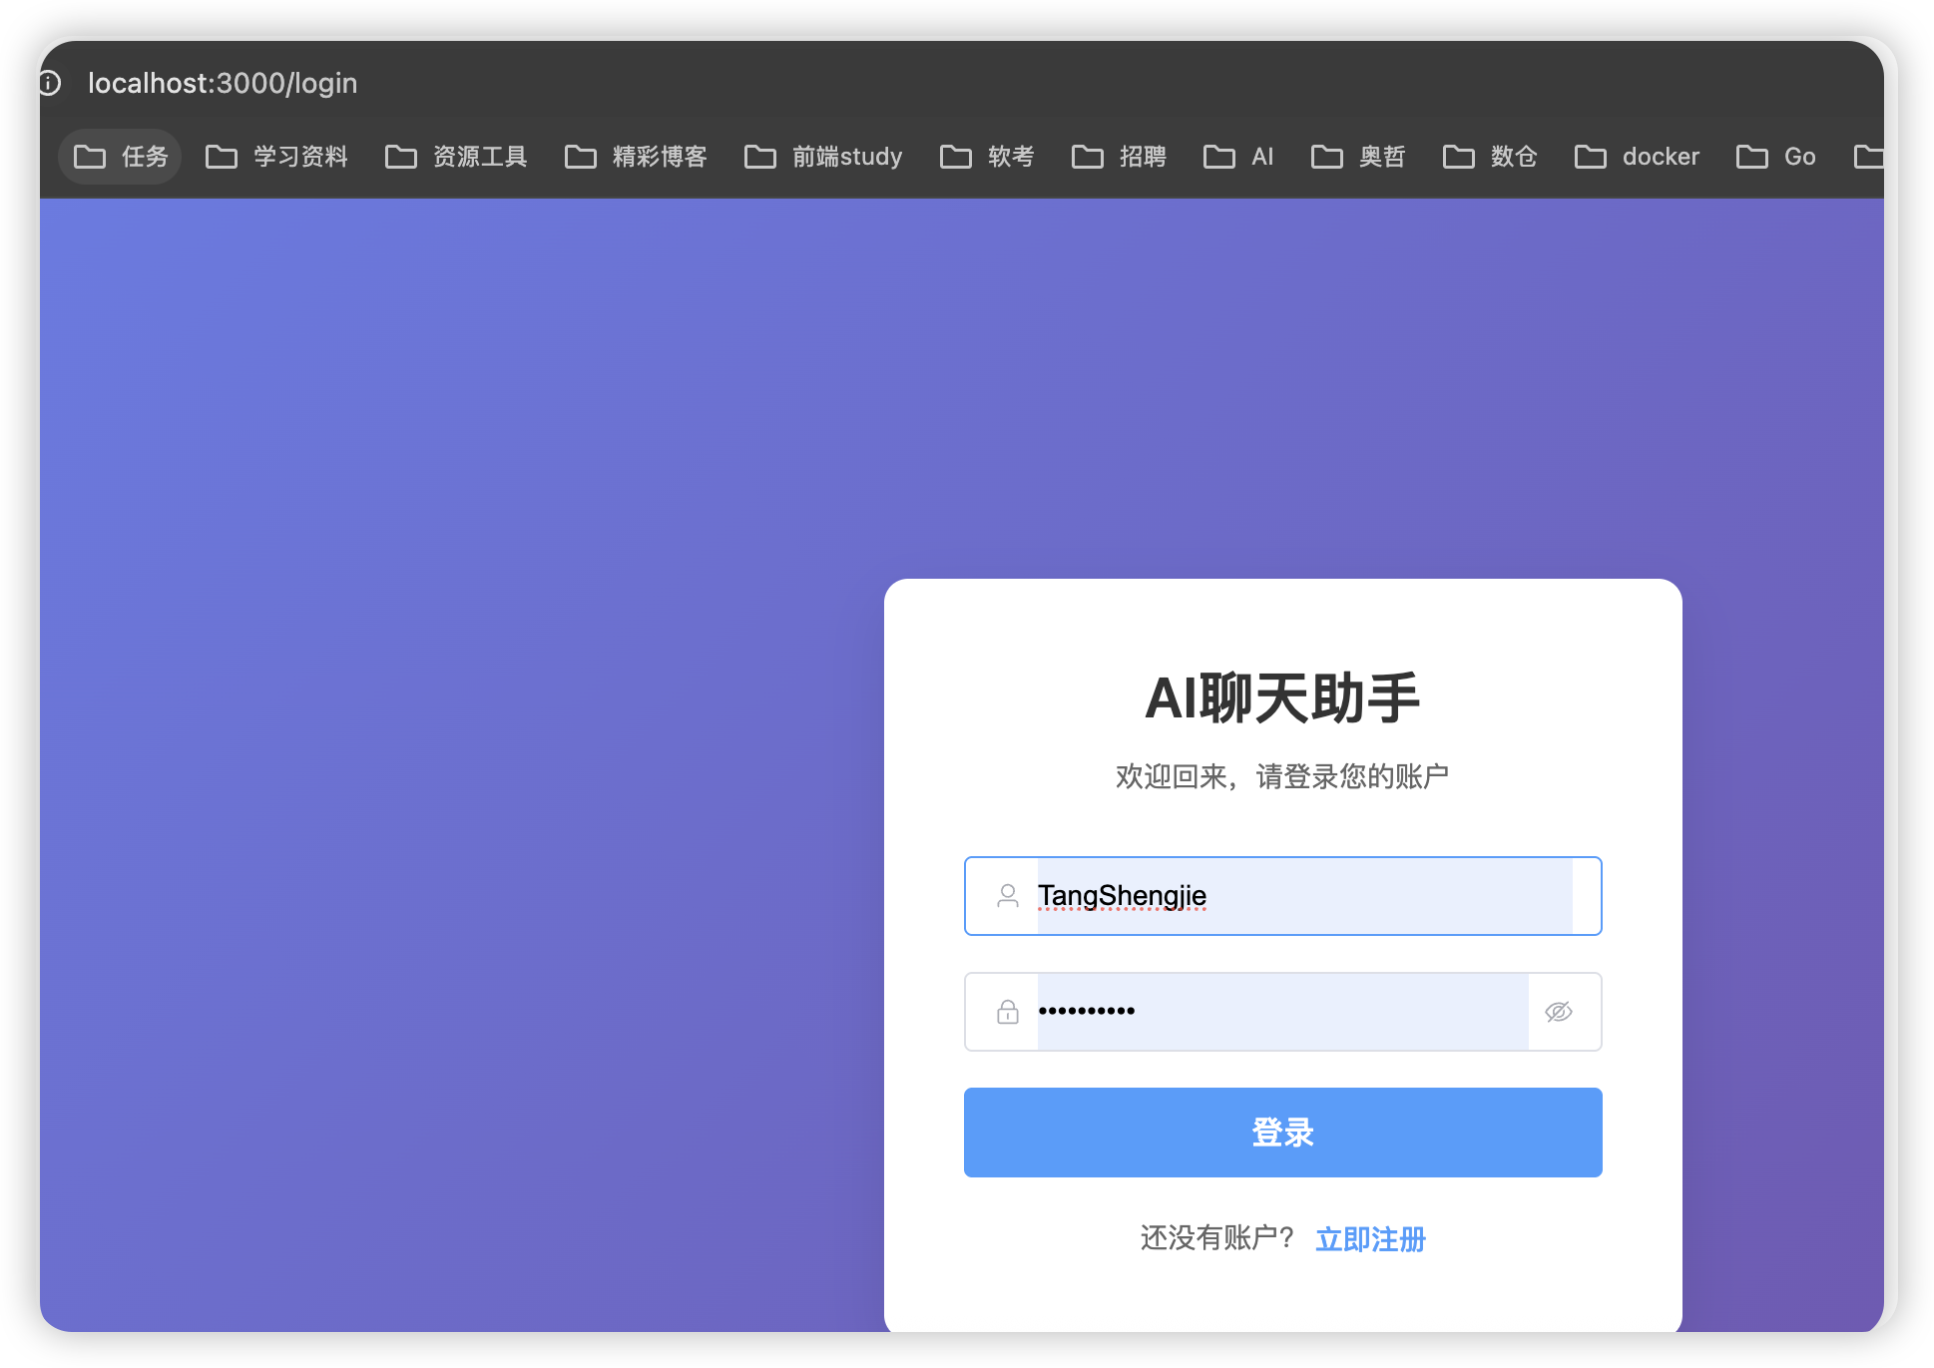The height and width of the screenshot is (1368, 1934).
Task: Click the 数仓 folder icon
Action: tap(1459, 157)
